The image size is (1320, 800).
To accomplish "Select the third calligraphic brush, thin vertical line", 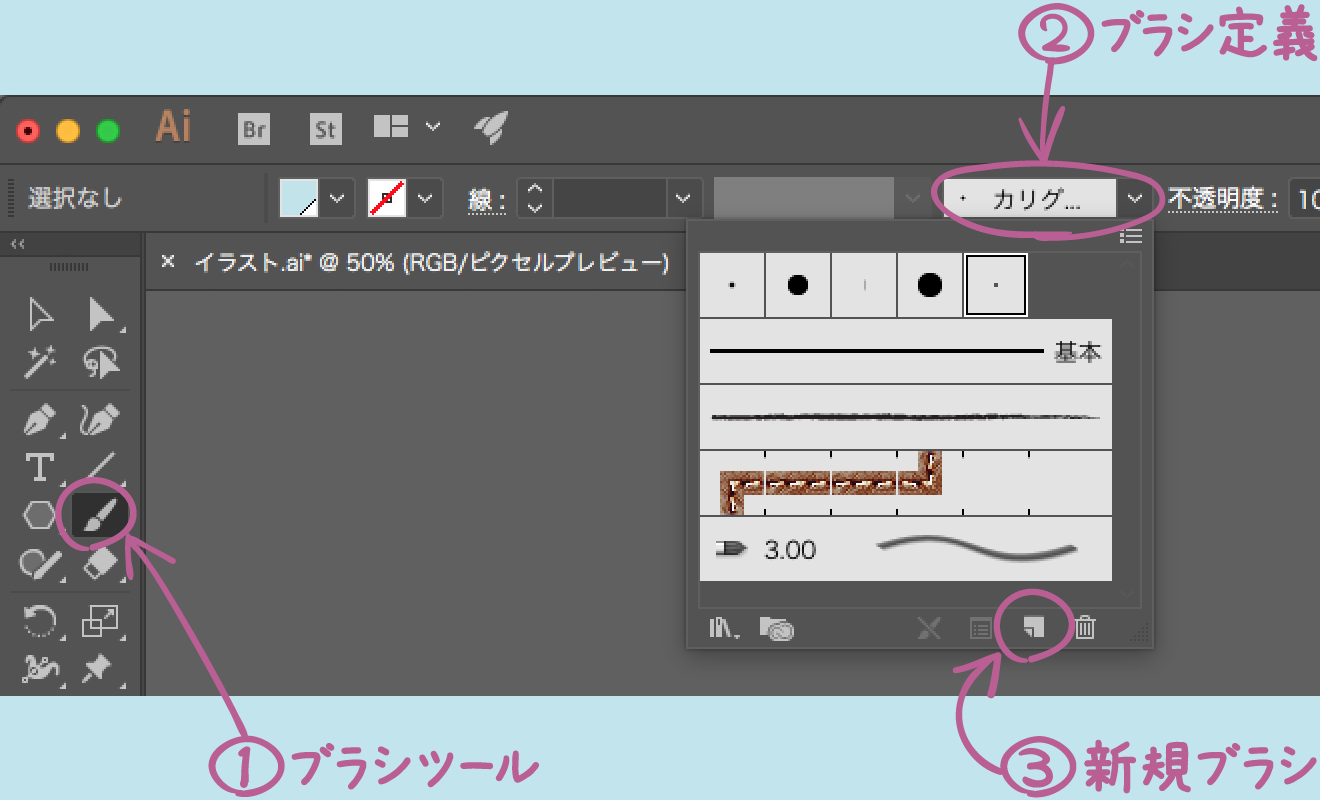I will coord(864,285).
